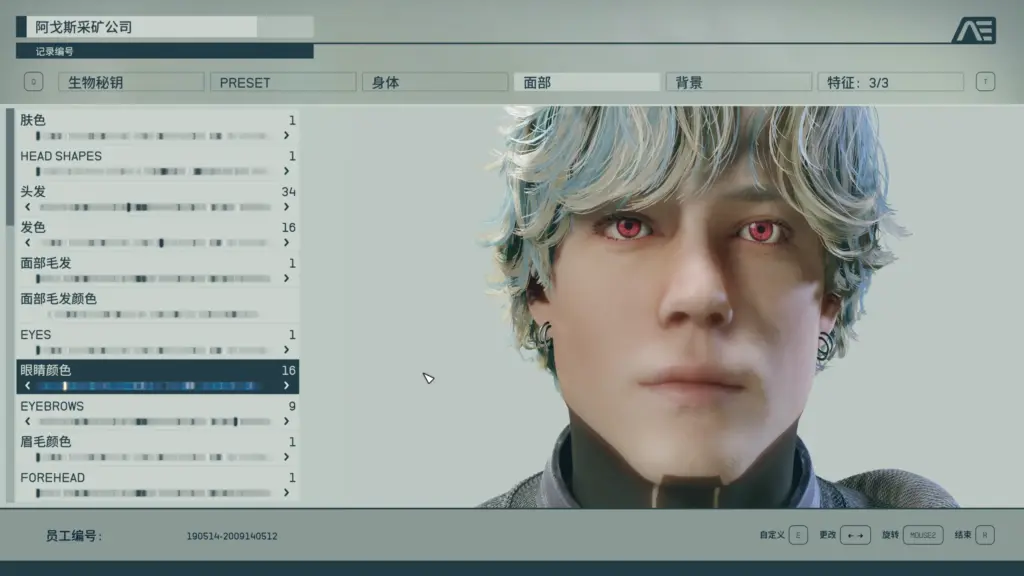
Task: Select the EYEBROWS option label
Action: (x=52, y=406)
